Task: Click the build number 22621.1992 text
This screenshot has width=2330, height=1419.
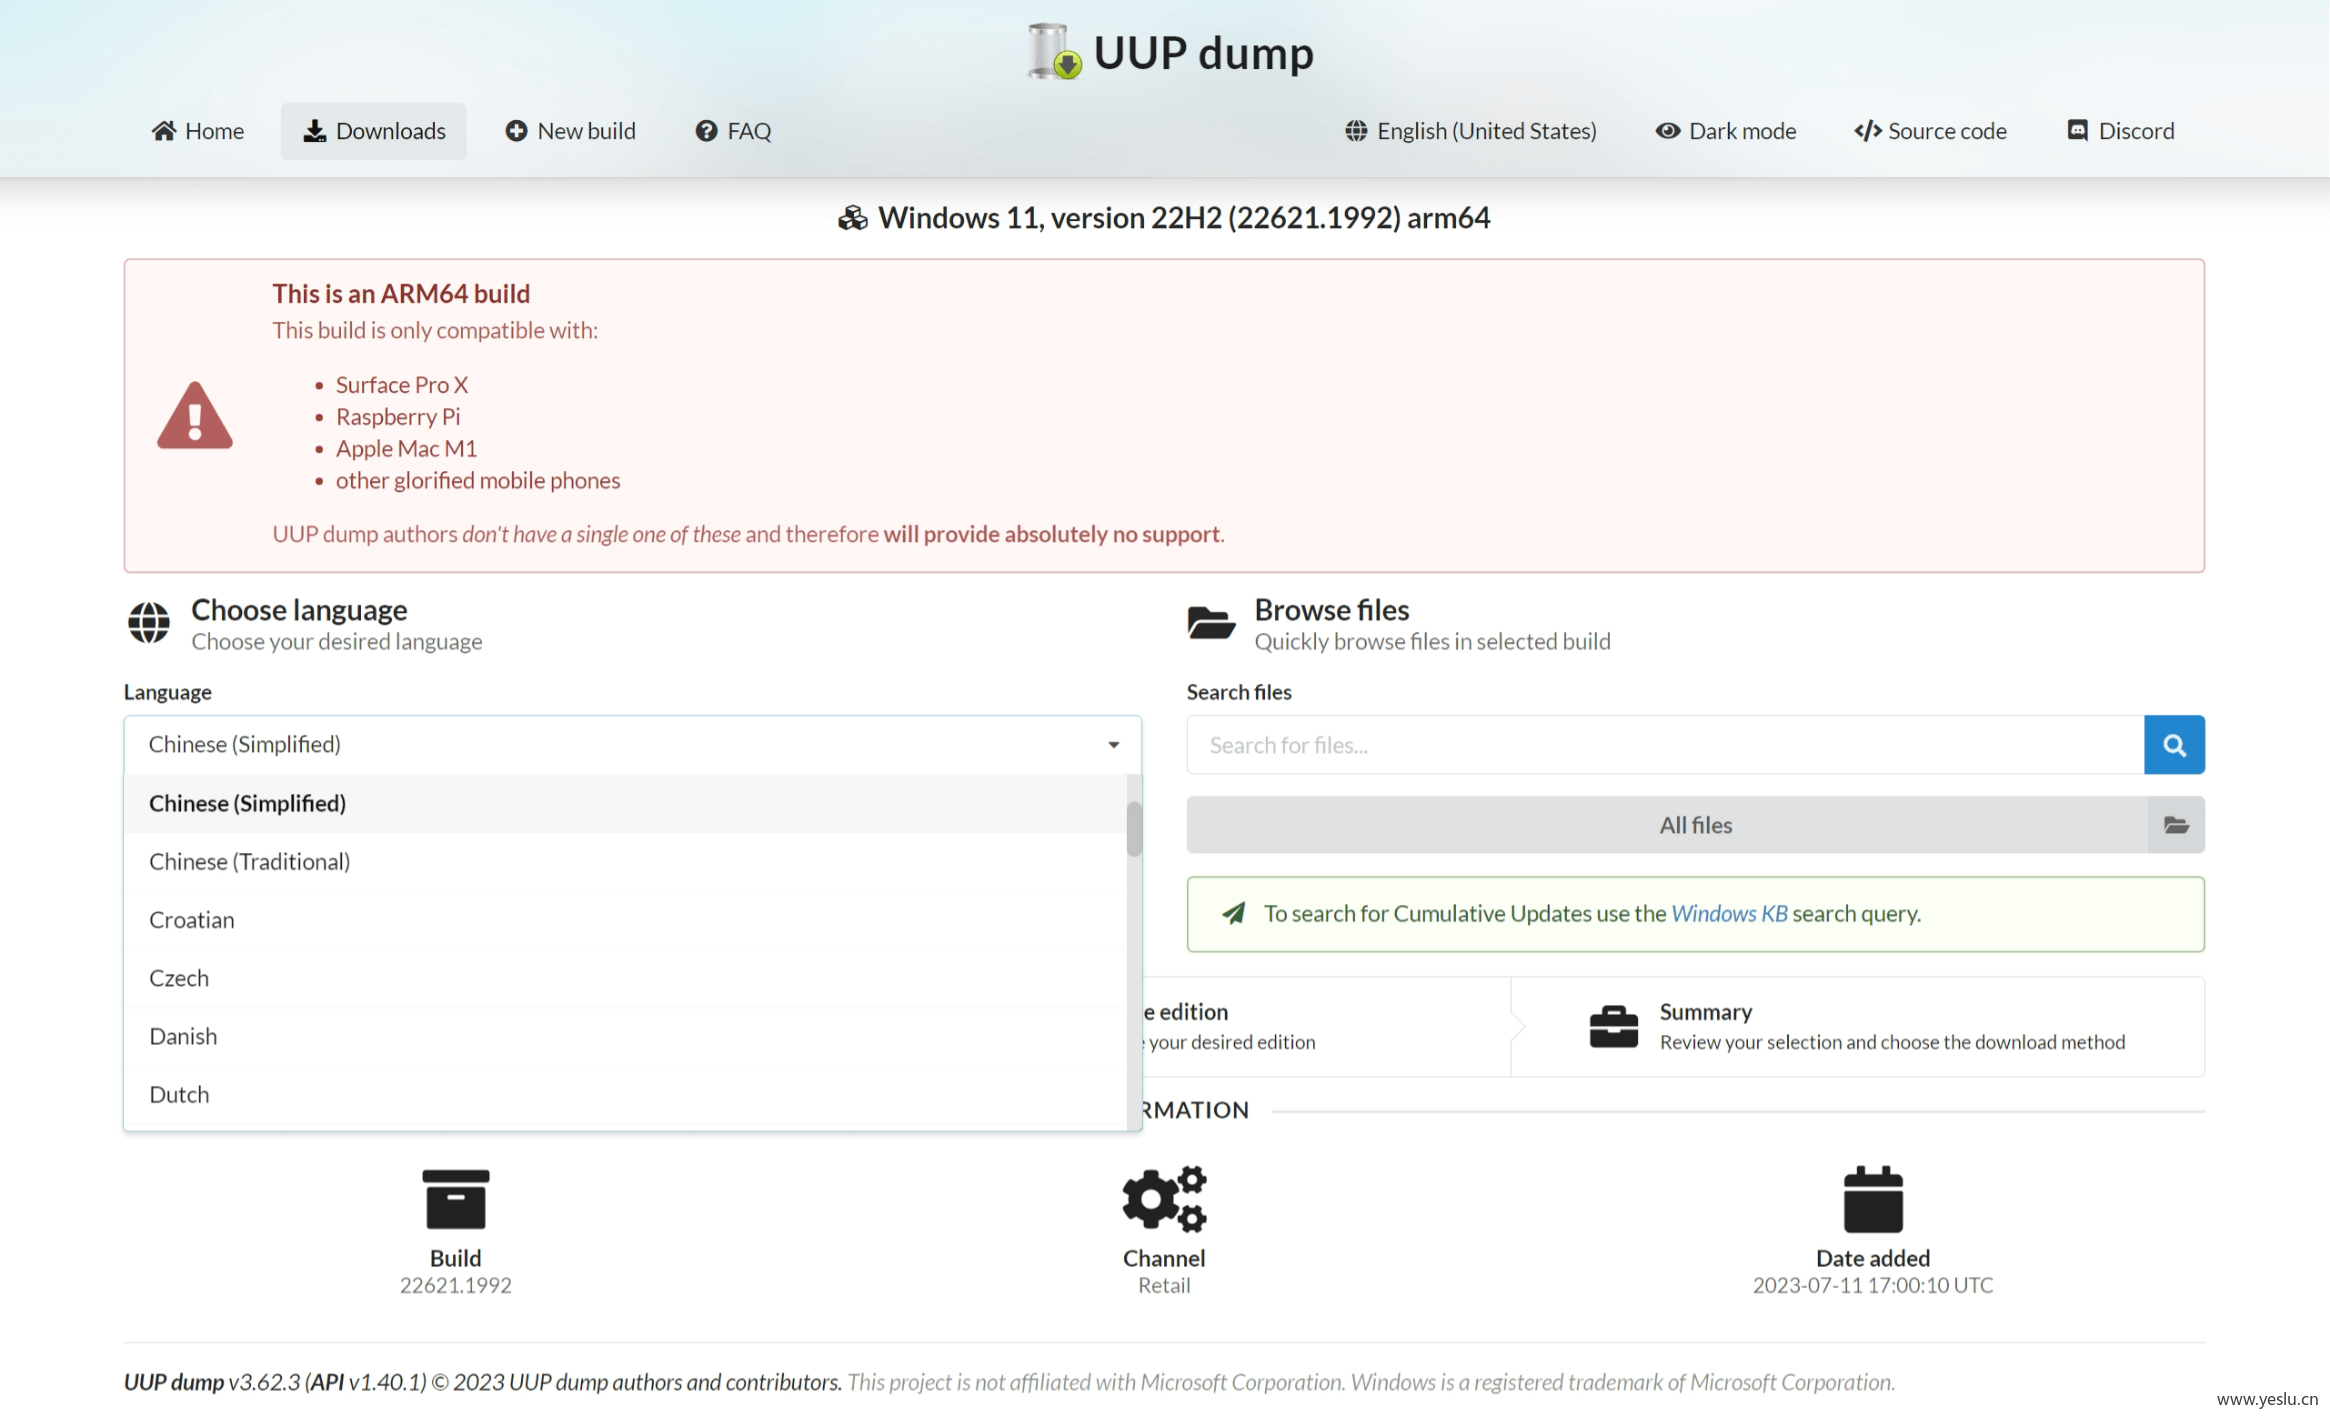Action: pos(456,1286)
